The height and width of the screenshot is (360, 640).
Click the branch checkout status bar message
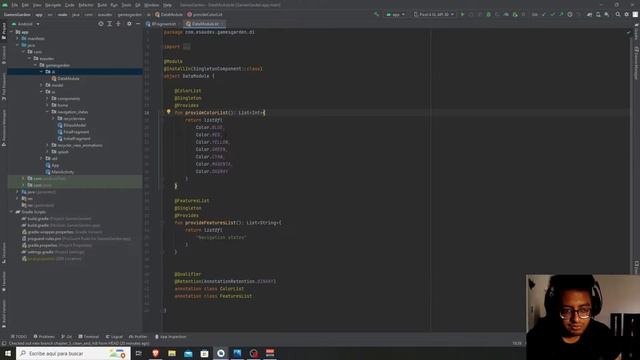[x=79, y=343]
